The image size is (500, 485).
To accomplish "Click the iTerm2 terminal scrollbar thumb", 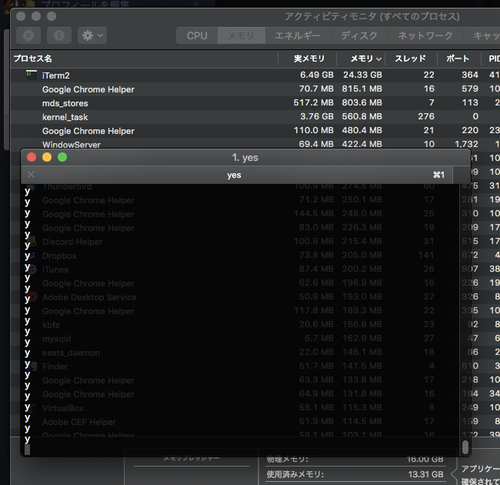I will click(x=465, y=447).
